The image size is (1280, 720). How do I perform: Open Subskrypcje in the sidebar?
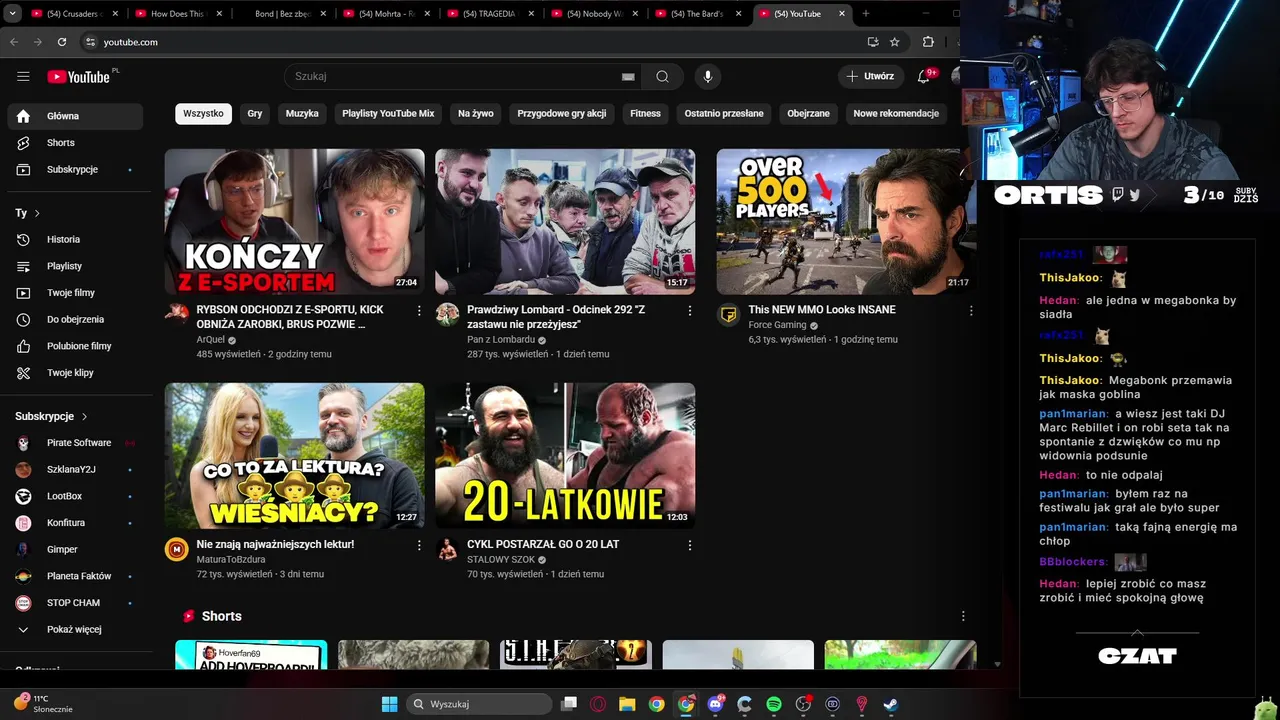coord(75,170)
